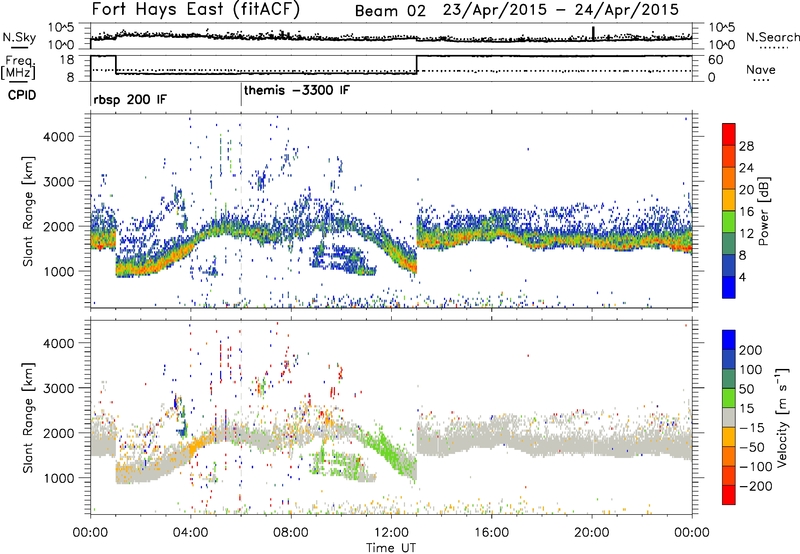This screenshot has height=554, width=800.
Task: Click the dark blue 4–8 dB power segment
Action: 729,266
